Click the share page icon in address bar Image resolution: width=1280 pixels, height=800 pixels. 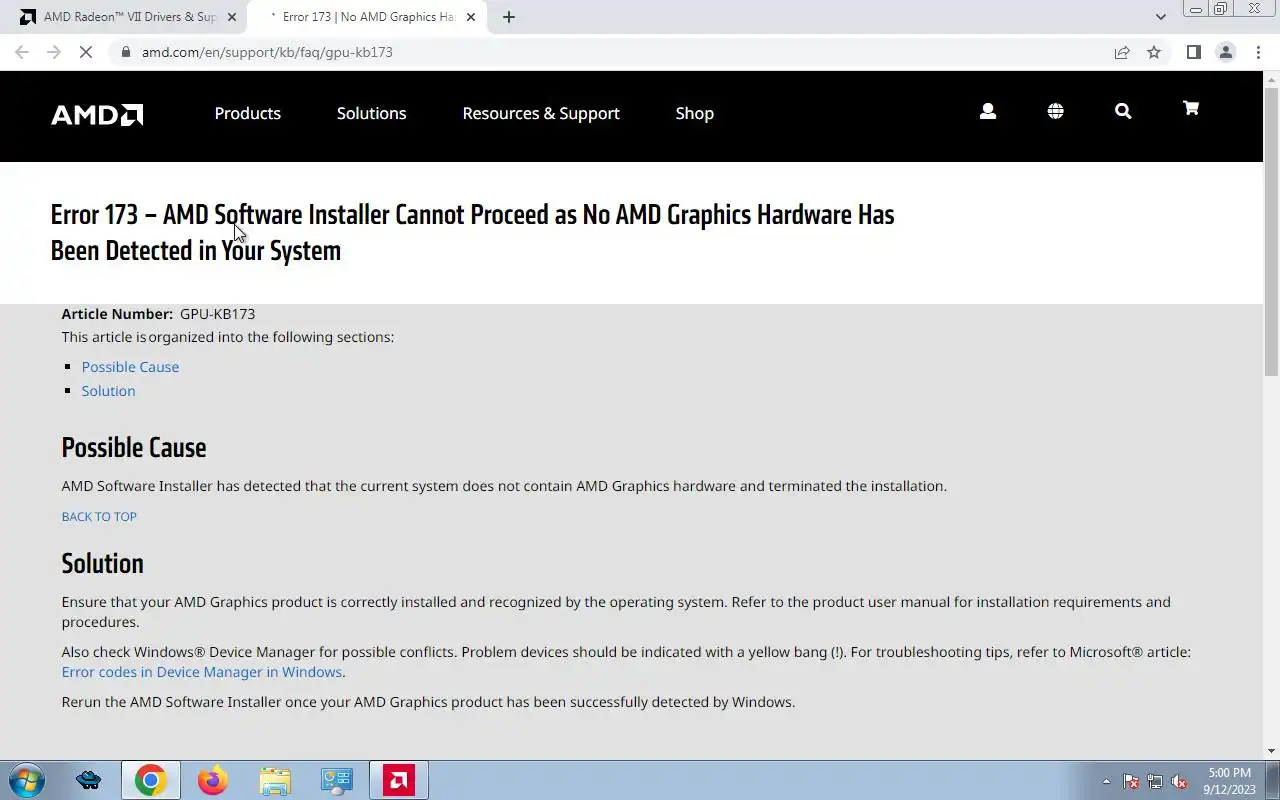pos(1122,52)
